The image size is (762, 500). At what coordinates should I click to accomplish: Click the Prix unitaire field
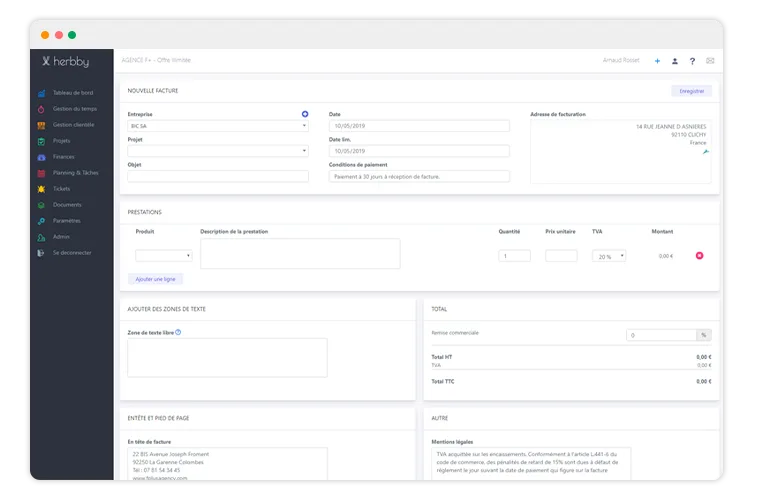561,256
